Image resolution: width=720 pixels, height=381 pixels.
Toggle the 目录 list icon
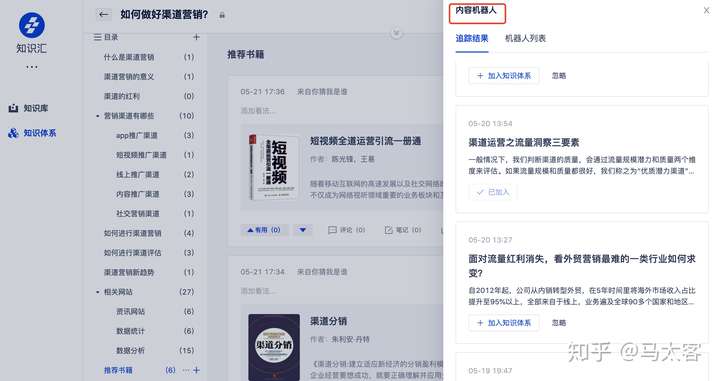click(x=98, y=37)
